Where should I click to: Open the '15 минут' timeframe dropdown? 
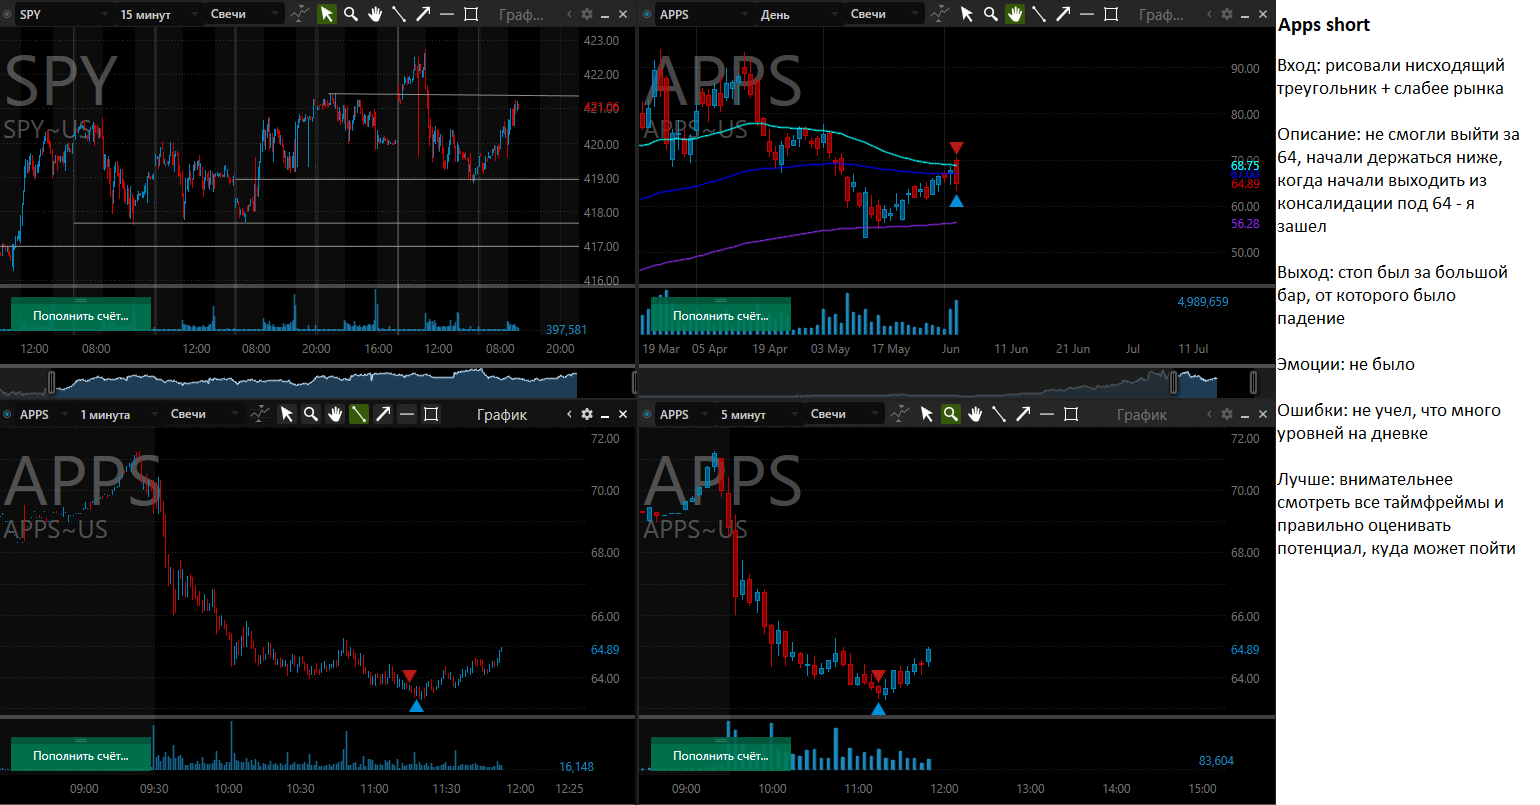[x=158, y=14]
